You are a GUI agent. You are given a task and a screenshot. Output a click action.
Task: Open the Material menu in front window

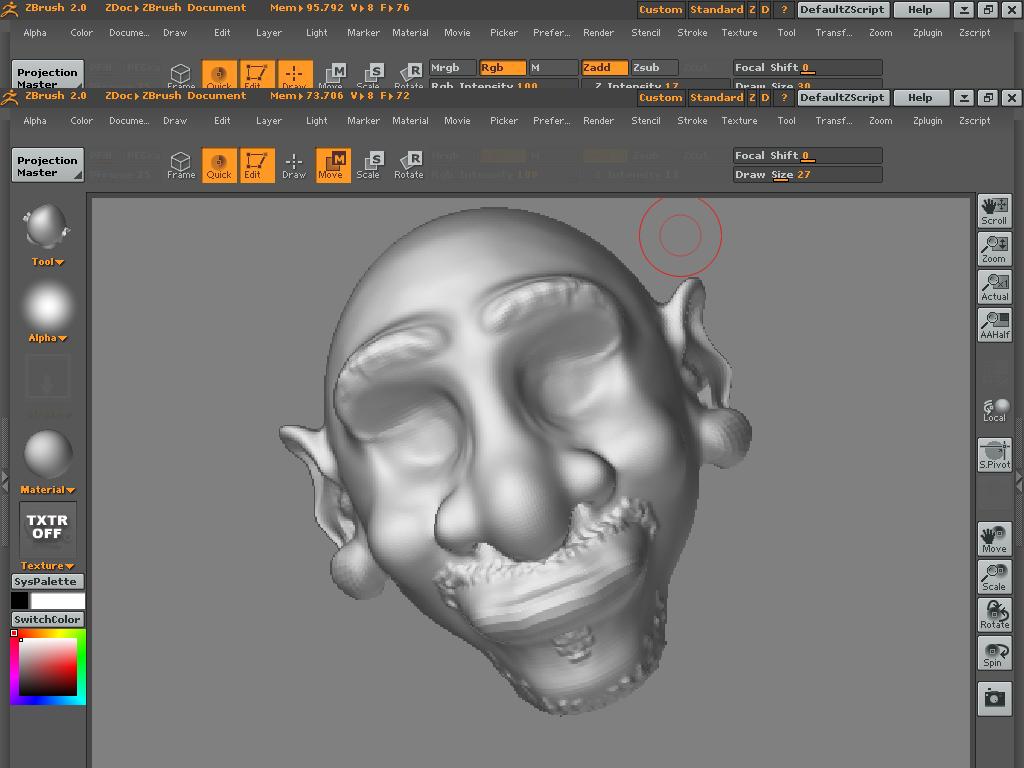[x=410, y=121]
